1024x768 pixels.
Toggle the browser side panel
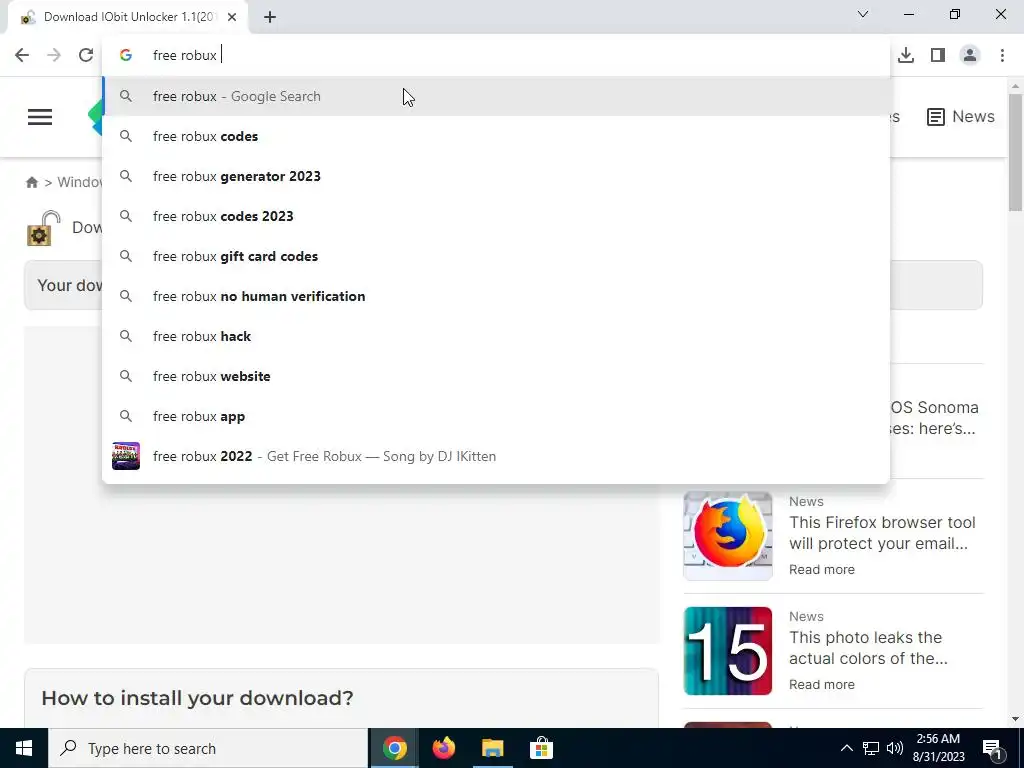(938, 56)
